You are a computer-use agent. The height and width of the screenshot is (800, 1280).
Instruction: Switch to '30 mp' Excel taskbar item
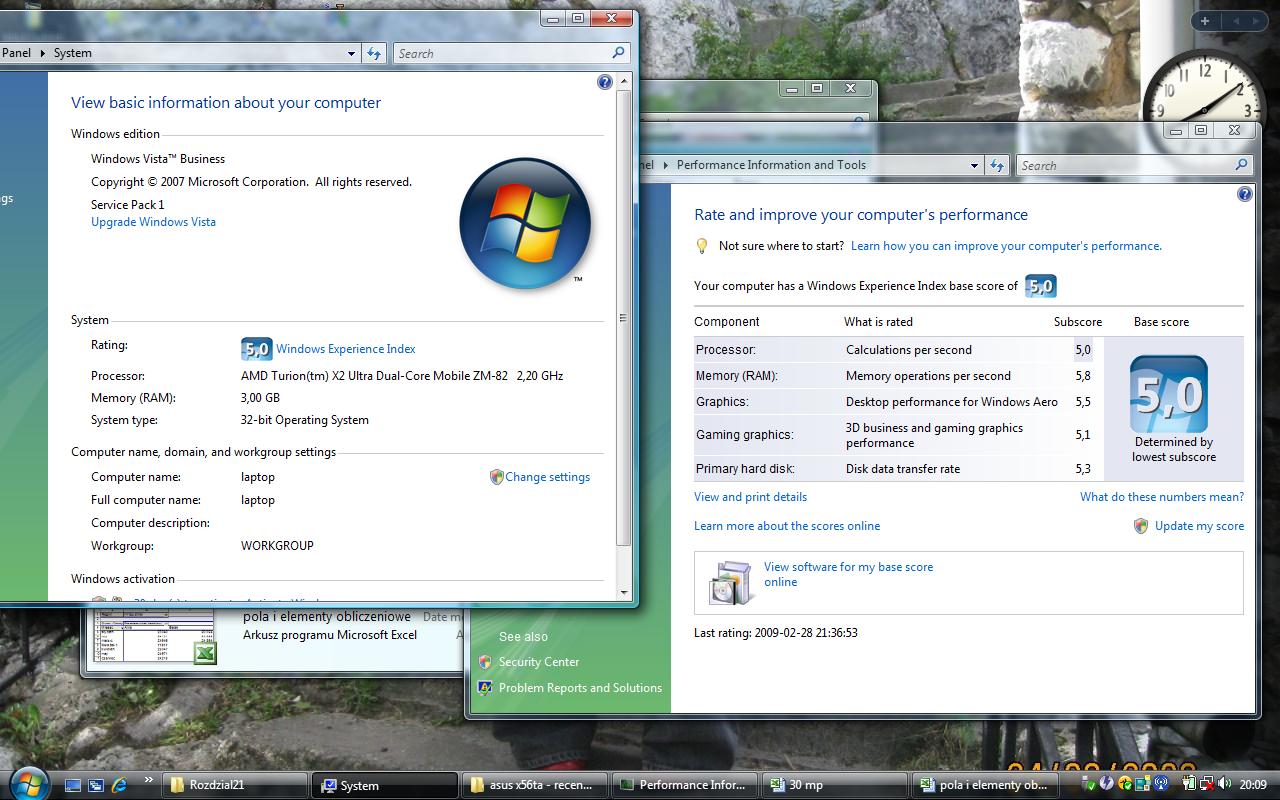[833, 785]
